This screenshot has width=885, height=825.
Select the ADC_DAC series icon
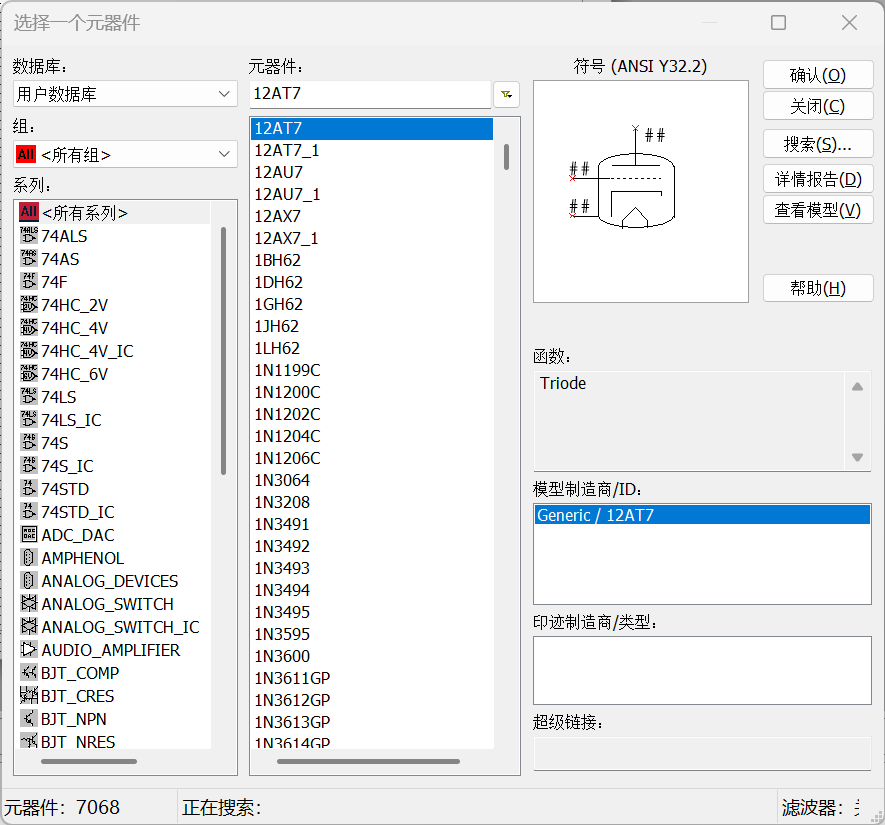coord(28,535)
